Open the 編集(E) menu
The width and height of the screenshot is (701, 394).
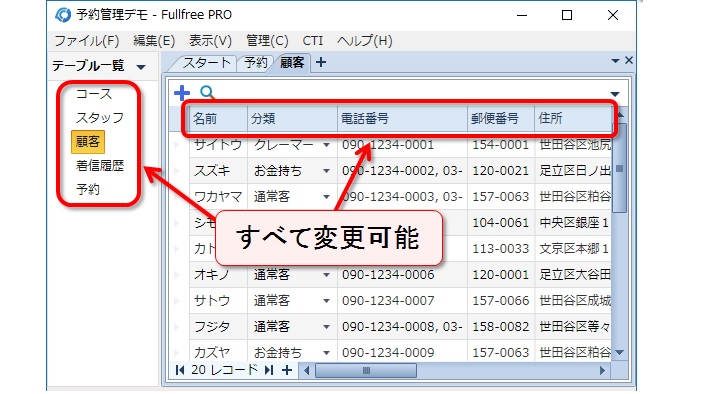154,41
